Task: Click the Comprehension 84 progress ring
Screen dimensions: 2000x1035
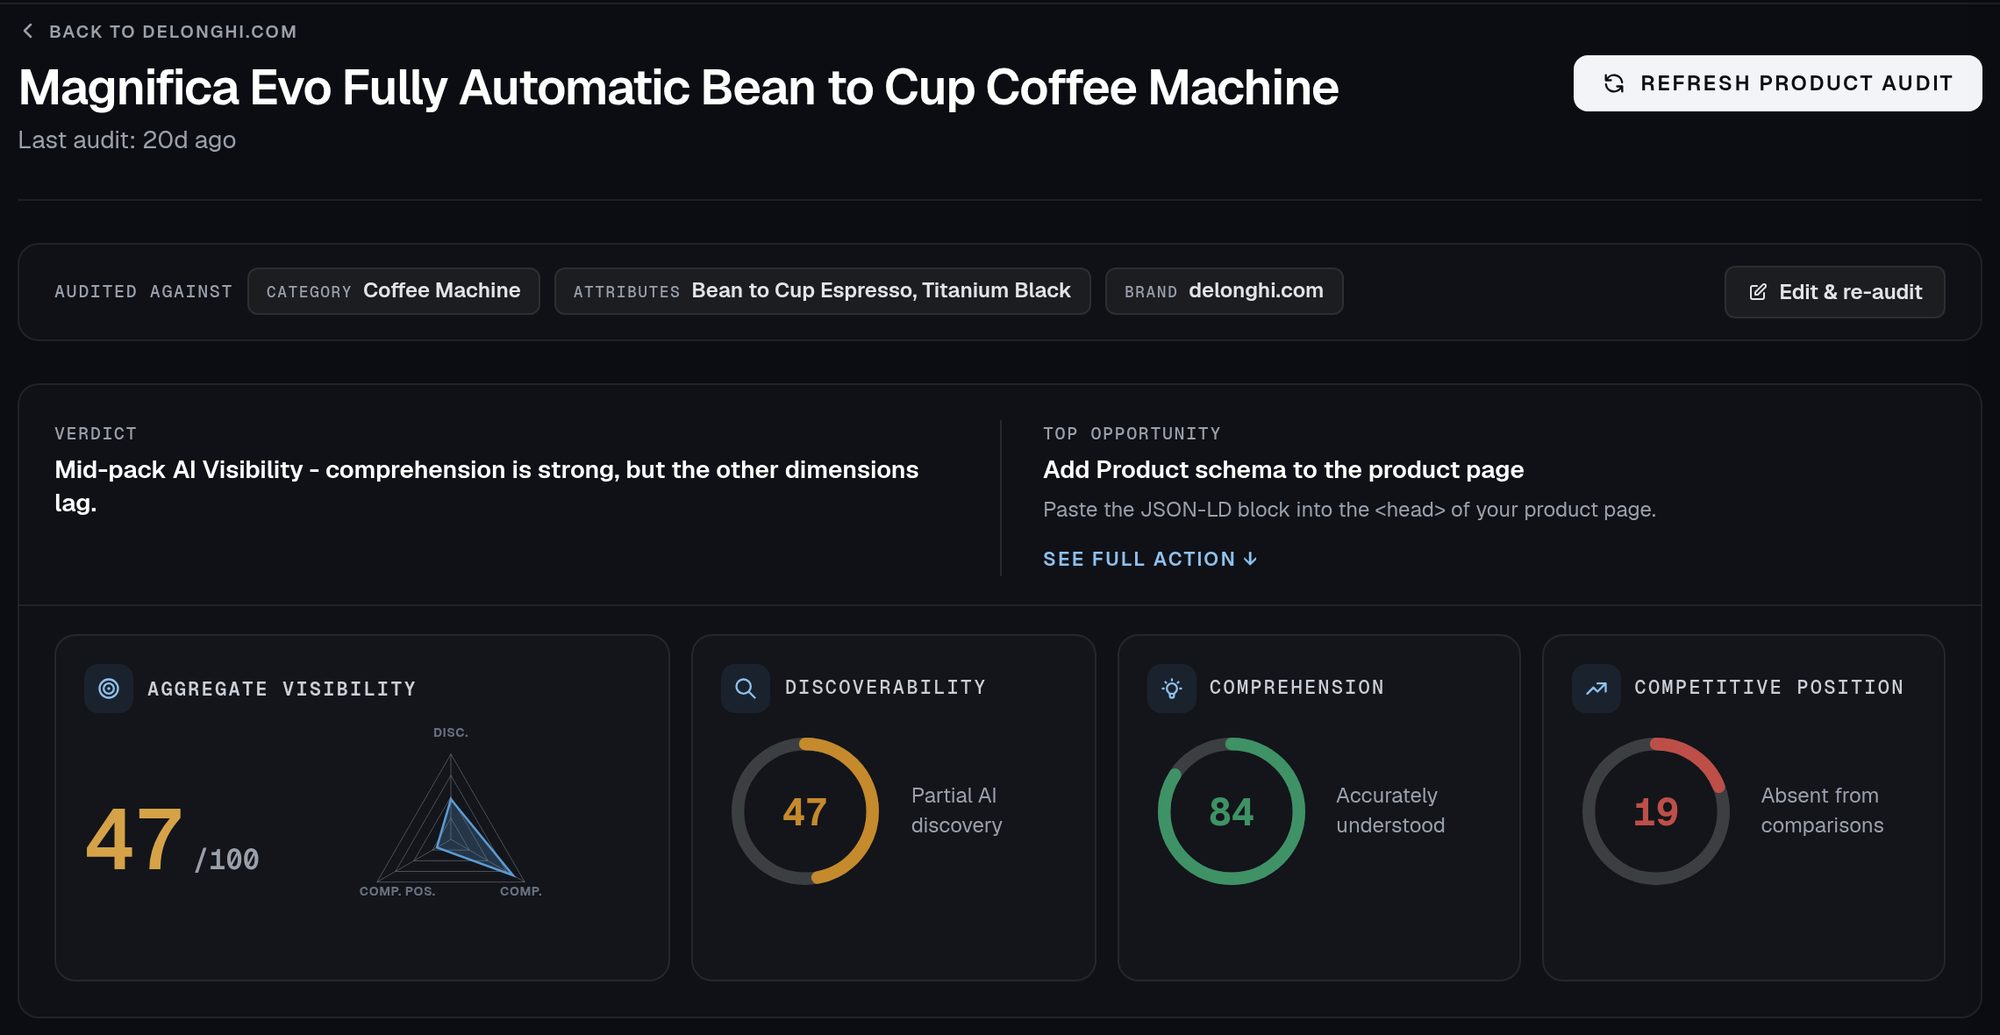Action: pyautogui.click(x=1231, y=811)
